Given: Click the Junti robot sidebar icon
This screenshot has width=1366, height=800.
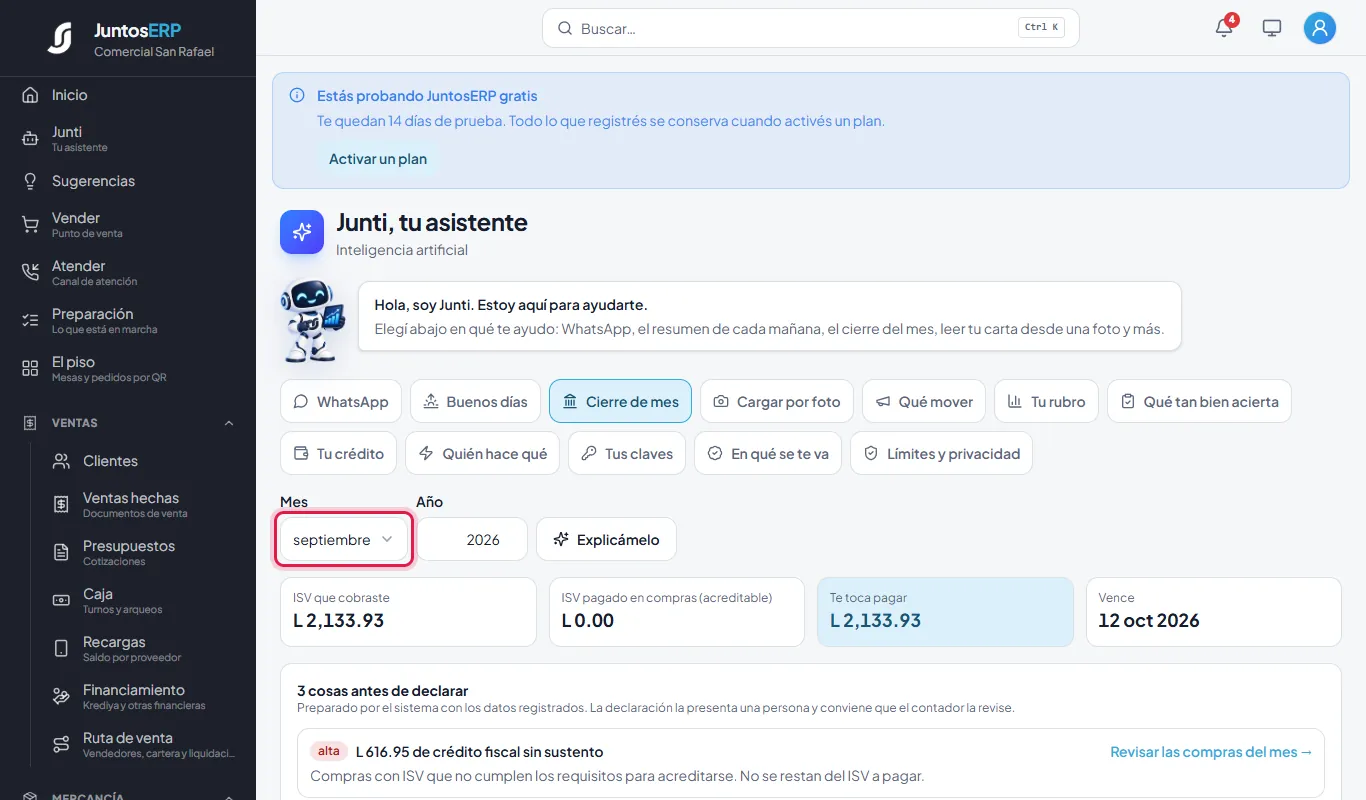Looking at the screenshot, I should tap(30, 139).
